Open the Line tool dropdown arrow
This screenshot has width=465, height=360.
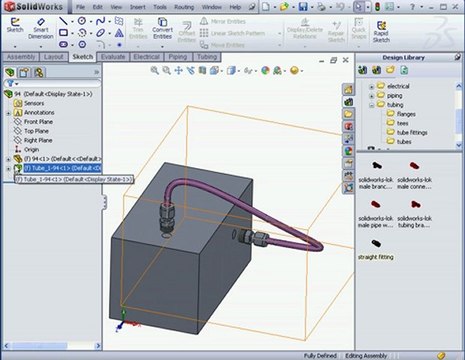tap(72, 22)
